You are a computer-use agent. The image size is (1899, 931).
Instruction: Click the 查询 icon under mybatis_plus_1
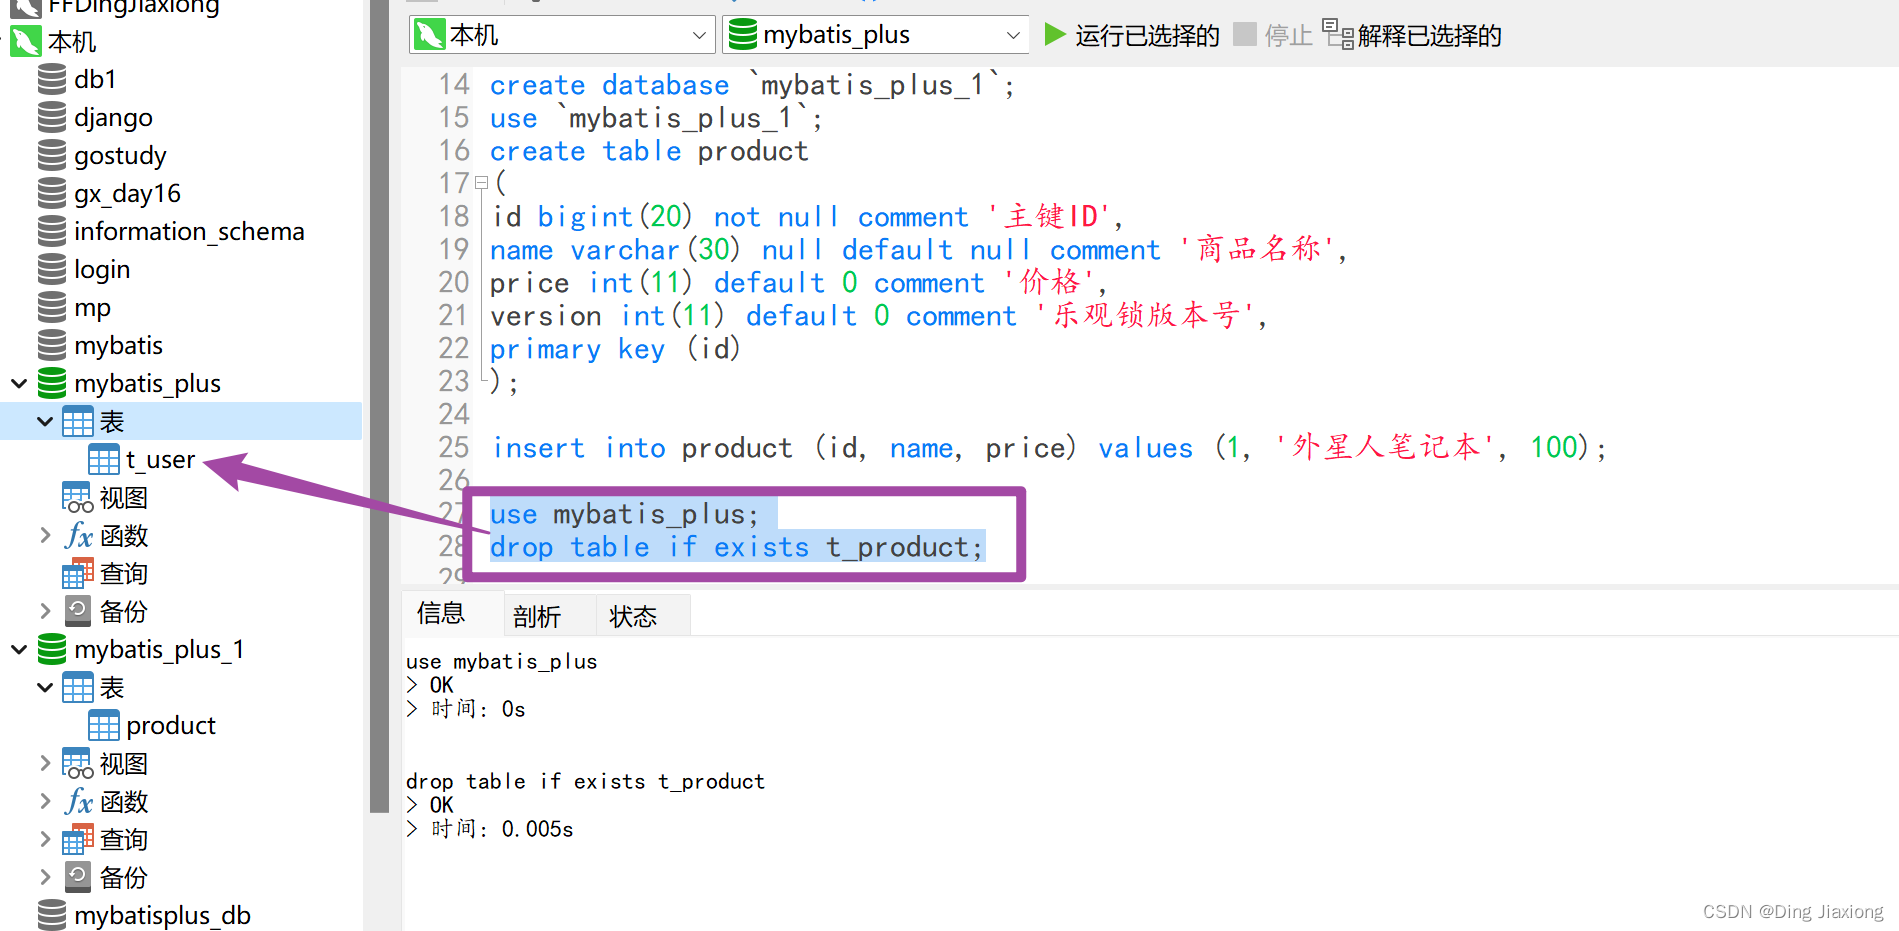coord(78,839)
